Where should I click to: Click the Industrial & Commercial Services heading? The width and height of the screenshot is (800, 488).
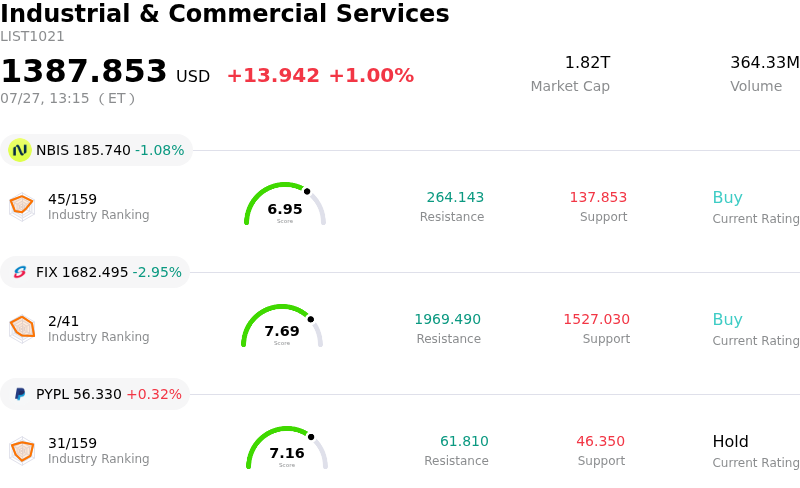[225, 13]
